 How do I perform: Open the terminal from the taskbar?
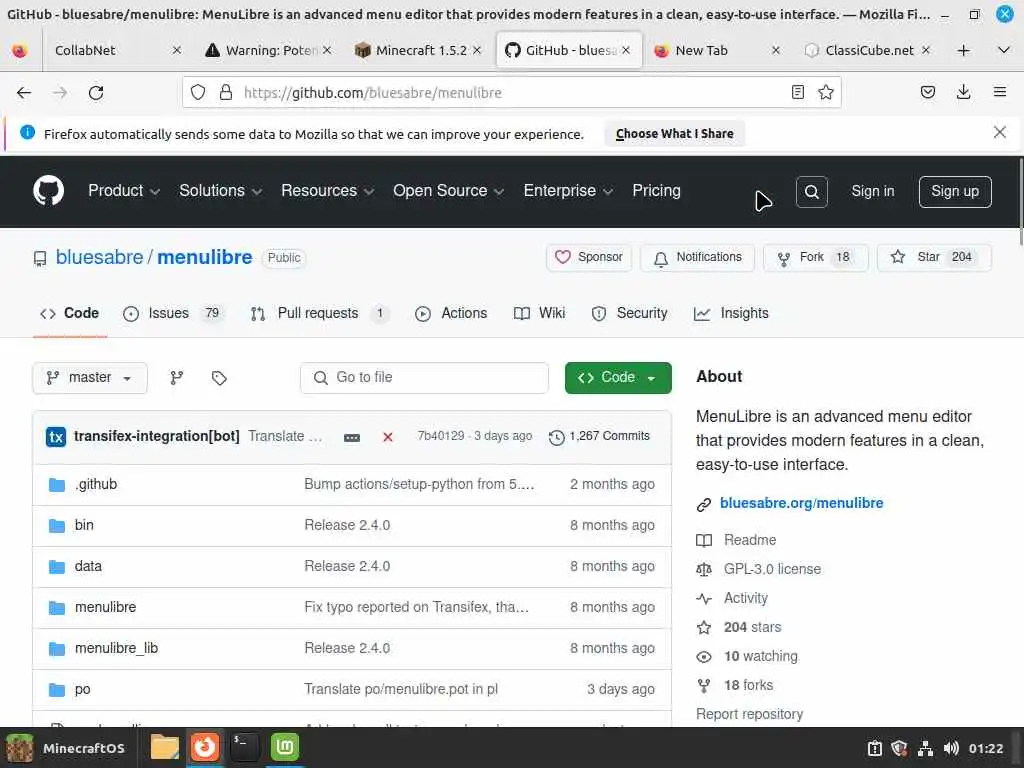245,747
